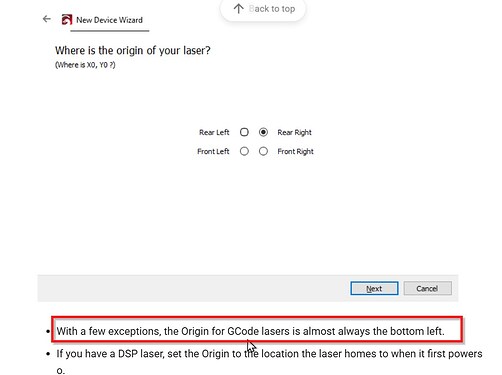This screenshot has width=502, height=375.
Task: Click the 'Where is the origin of your laser?' heading
Action: click(x=133, y=51)
